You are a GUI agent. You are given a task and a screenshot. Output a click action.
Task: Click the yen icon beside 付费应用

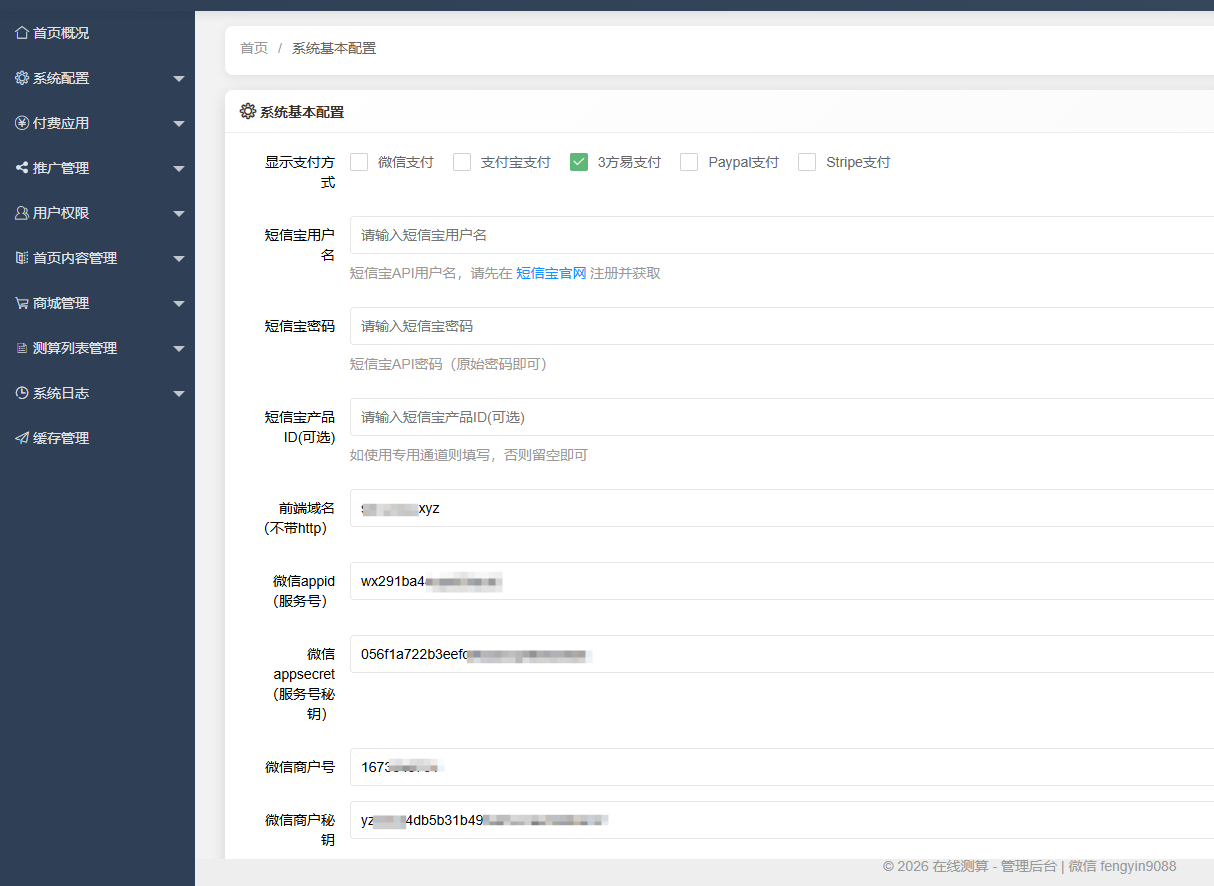point(22,123)
